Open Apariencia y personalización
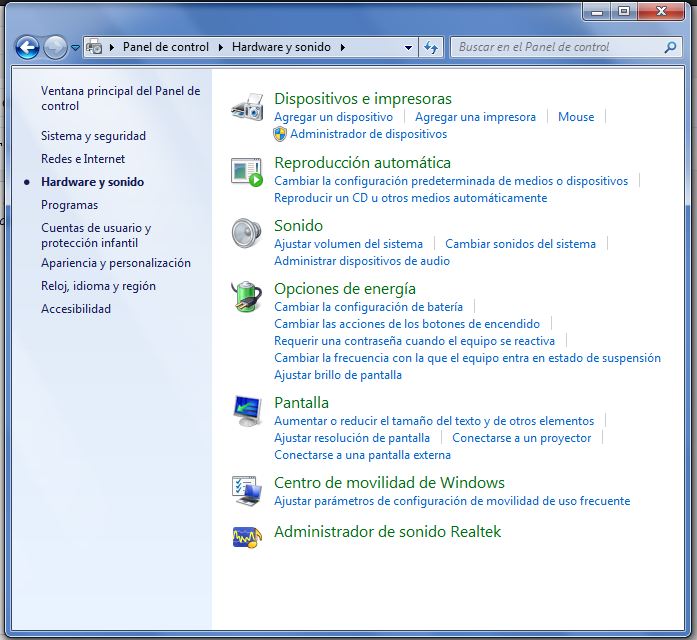Screen dimensions: 697x640 (116, 263)
